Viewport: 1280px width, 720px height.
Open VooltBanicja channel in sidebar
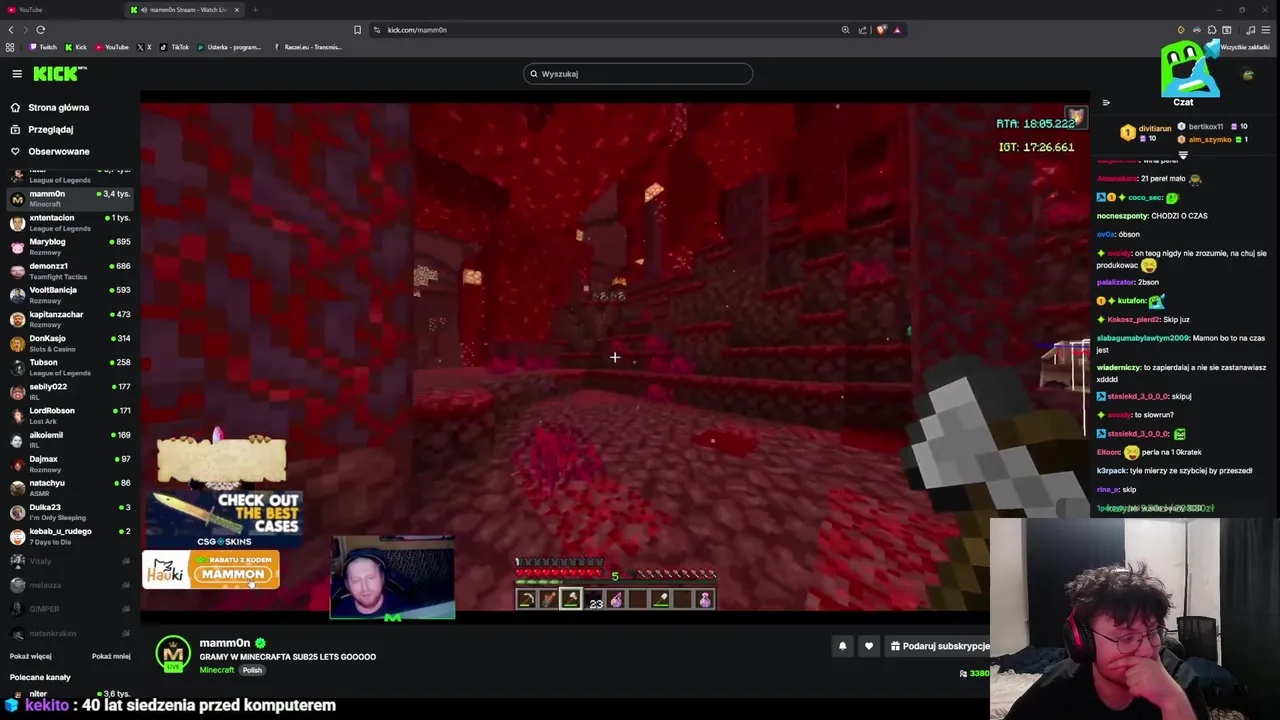click(x=70, y=294)
